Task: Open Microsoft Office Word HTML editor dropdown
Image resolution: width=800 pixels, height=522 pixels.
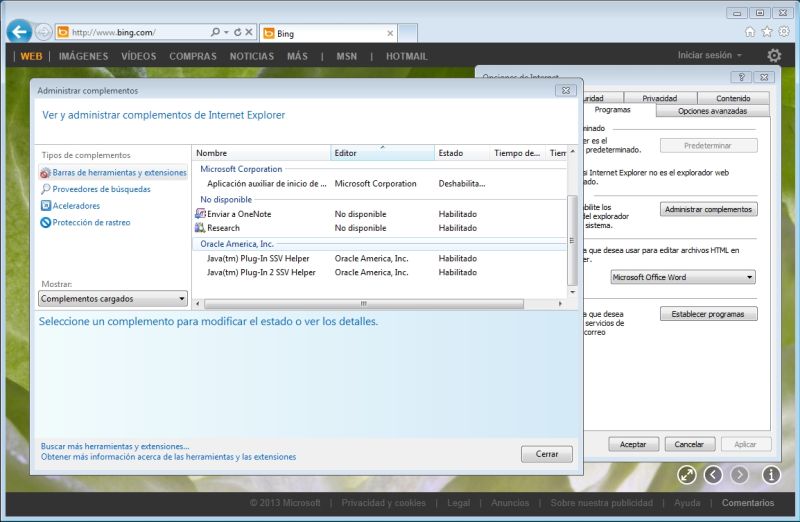Action: [x=683, y=277]
